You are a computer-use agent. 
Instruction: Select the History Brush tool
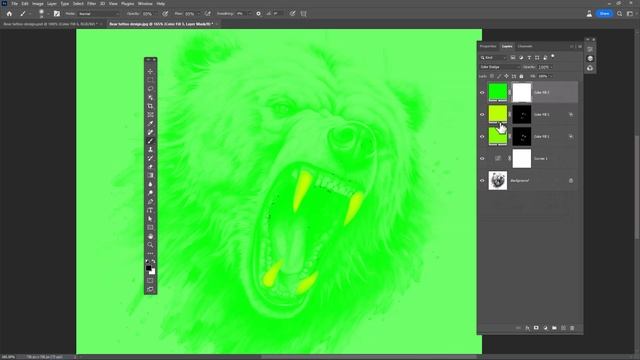pos(150,158)
